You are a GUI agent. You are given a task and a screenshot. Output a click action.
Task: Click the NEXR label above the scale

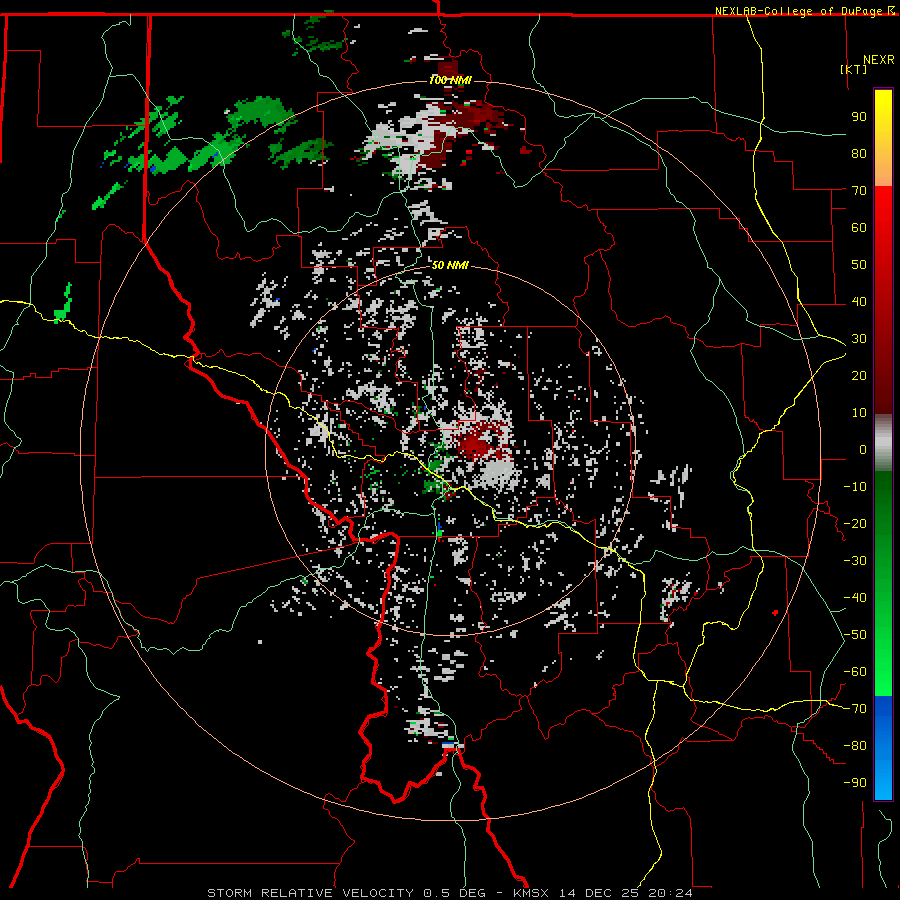[879, 60]
